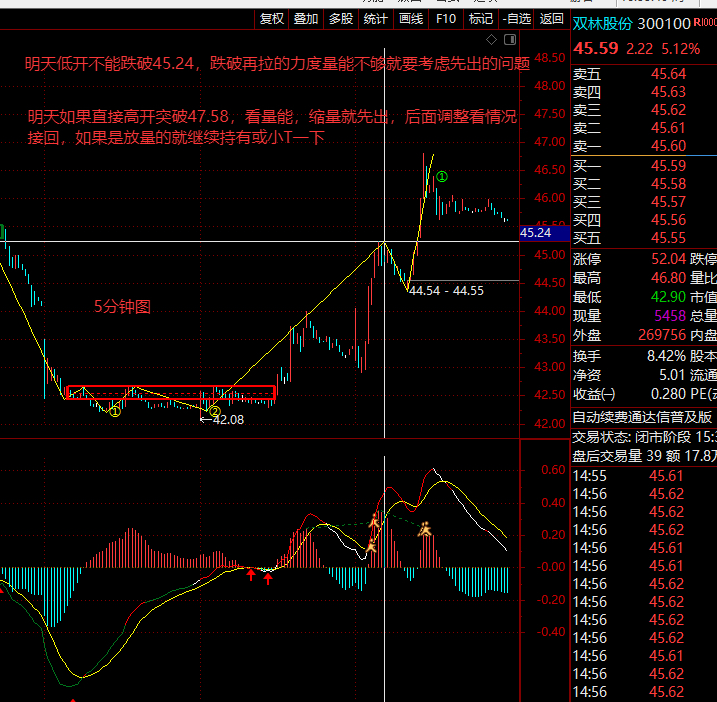Image resolution: width=717 pixels, height=702 pixels.
Task: Click the 卖五 price 45.64
Action: tap(669, 74)
